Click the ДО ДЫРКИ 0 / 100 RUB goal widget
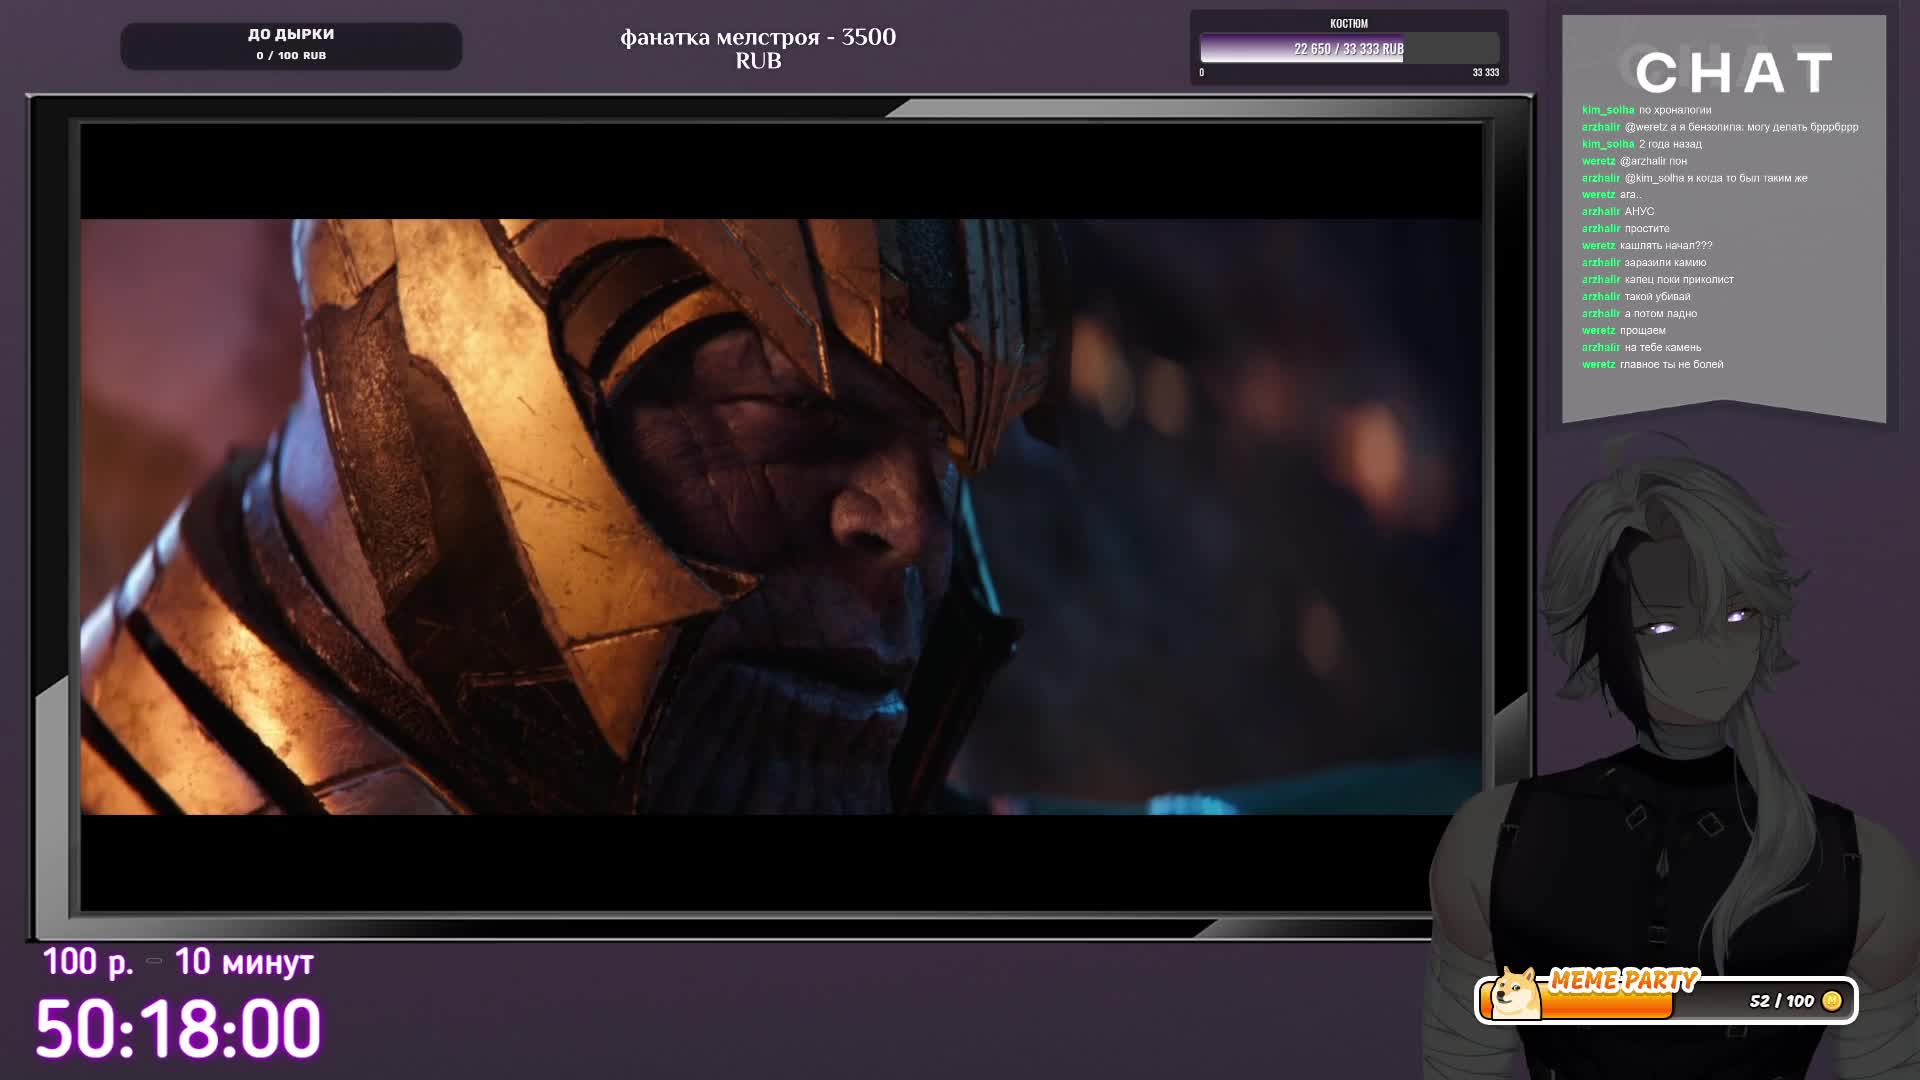The width and height of the screenshot is (1920, 1080). [291, 46]
